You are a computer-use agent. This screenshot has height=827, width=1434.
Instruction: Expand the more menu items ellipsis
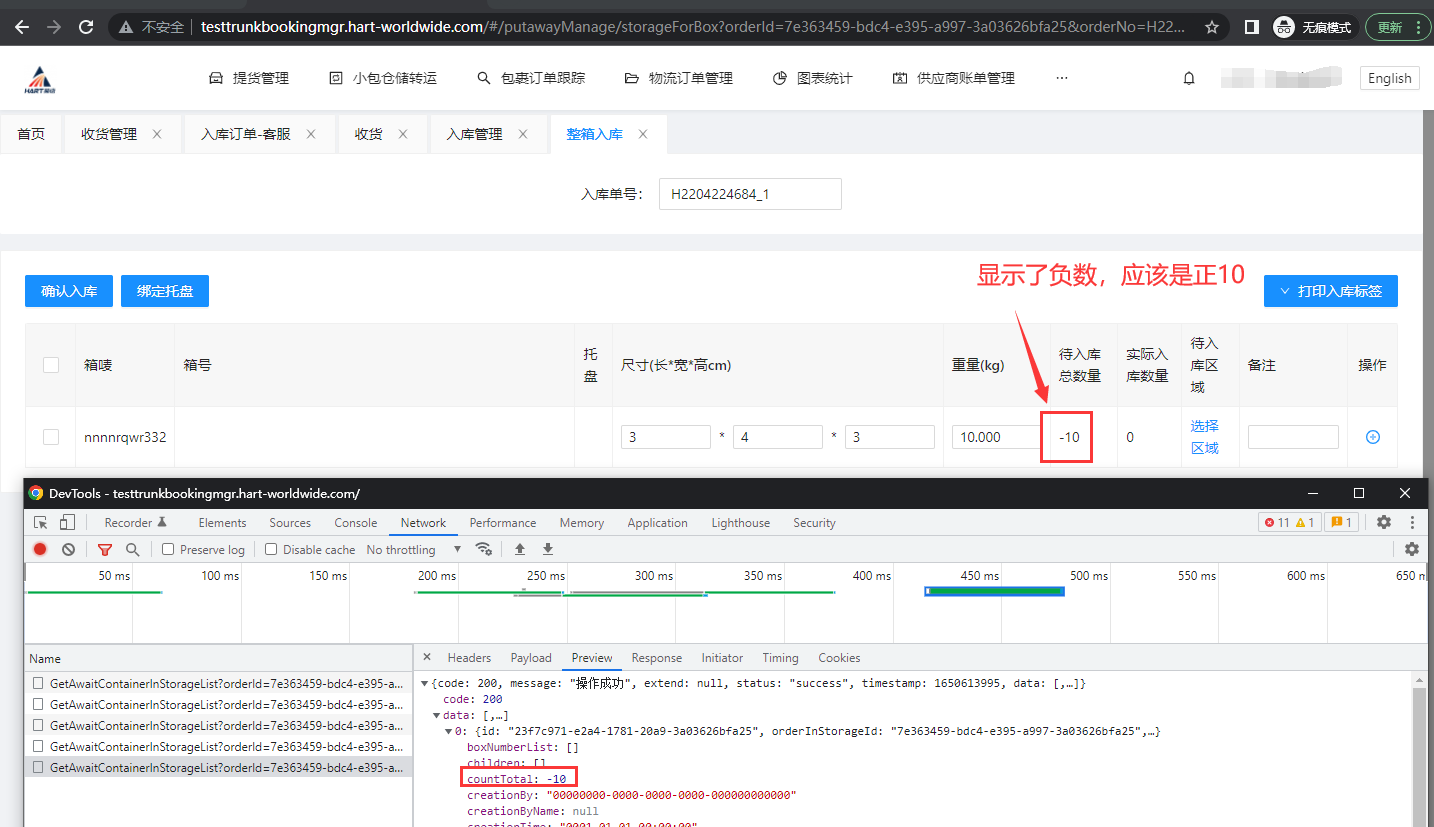(1062, 78)
